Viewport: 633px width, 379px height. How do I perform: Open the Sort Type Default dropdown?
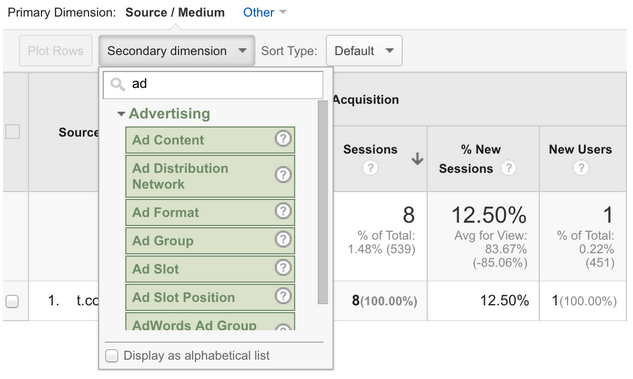[364, 51]
